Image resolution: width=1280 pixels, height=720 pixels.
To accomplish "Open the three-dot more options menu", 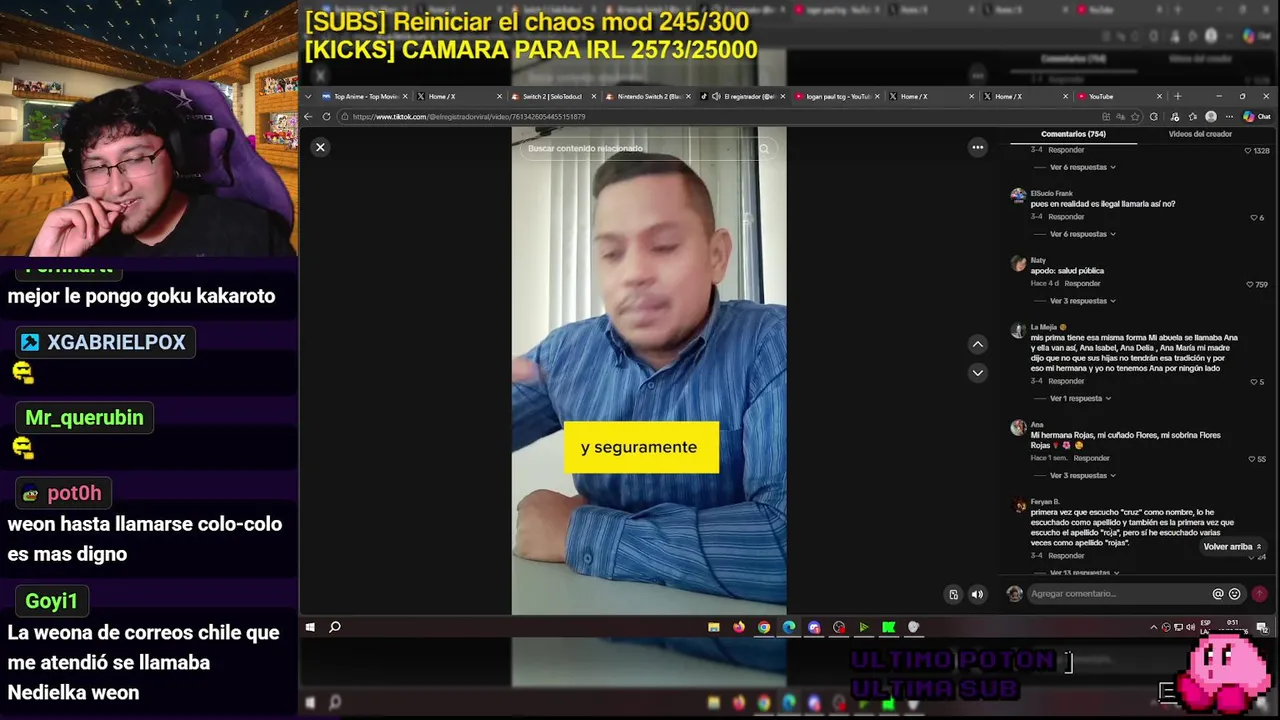I will pyautogui.click(x=978, y=147).
